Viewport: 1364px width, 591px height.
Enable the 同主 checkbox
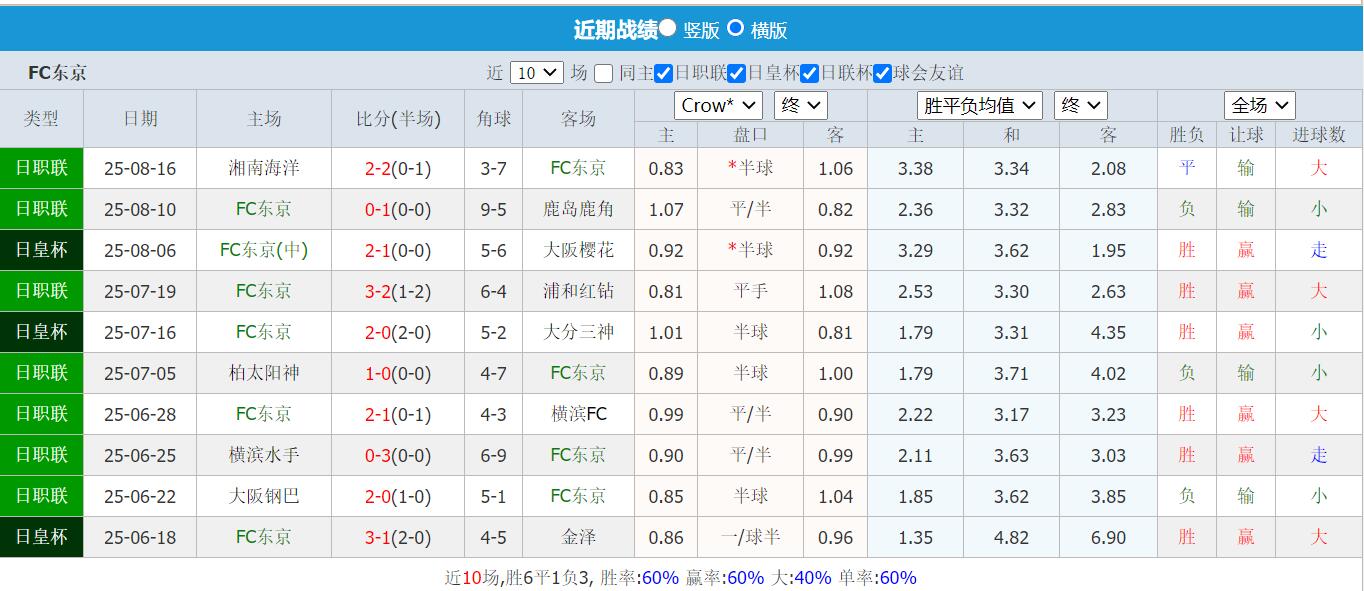tap(603, 73)
